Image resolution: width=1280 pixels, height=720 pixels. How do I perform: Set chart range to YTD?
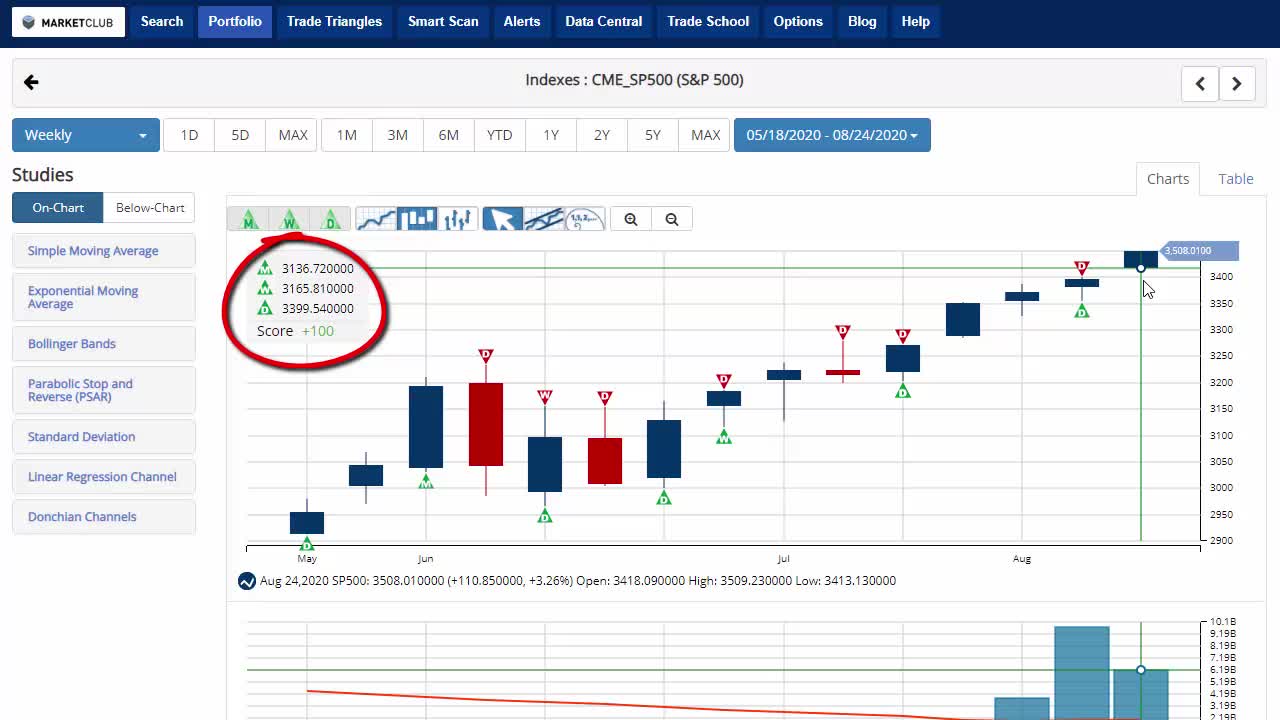click(500, 135)
